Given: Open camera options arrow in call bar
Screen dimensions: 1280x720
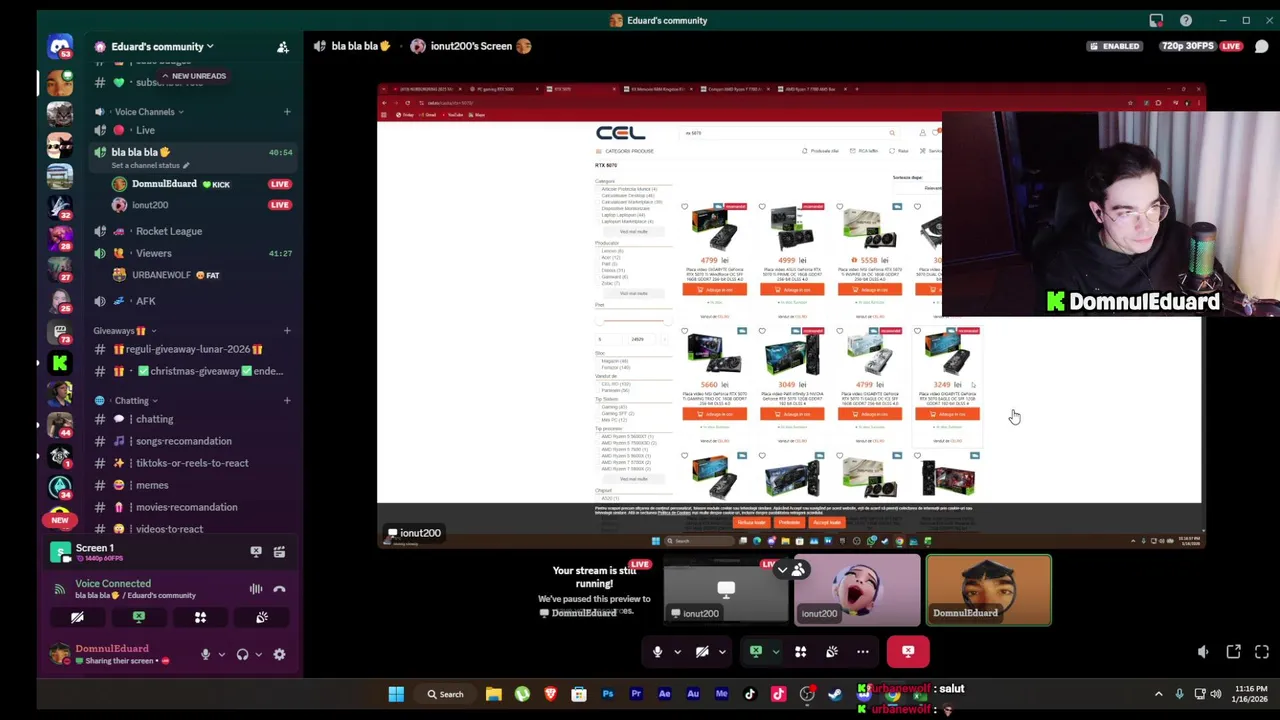Looking at the screenshot, I should click(722, 652).
